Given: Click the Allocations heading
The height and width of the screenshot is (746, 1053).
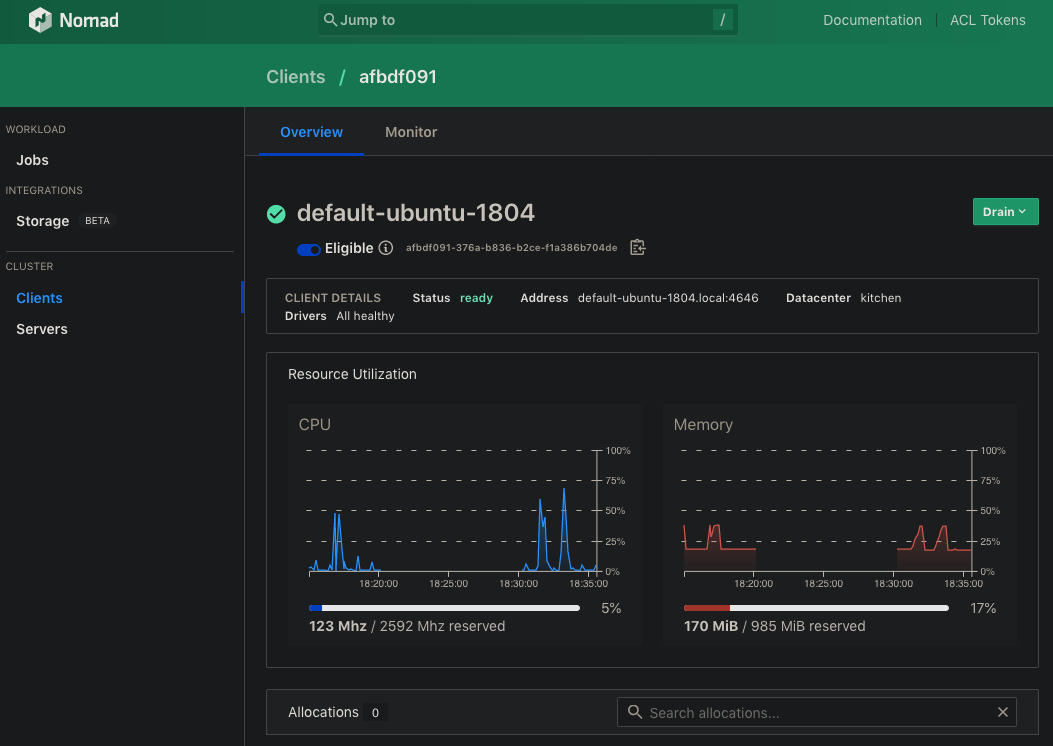Looking at the screenshot, I should point(323,712).
